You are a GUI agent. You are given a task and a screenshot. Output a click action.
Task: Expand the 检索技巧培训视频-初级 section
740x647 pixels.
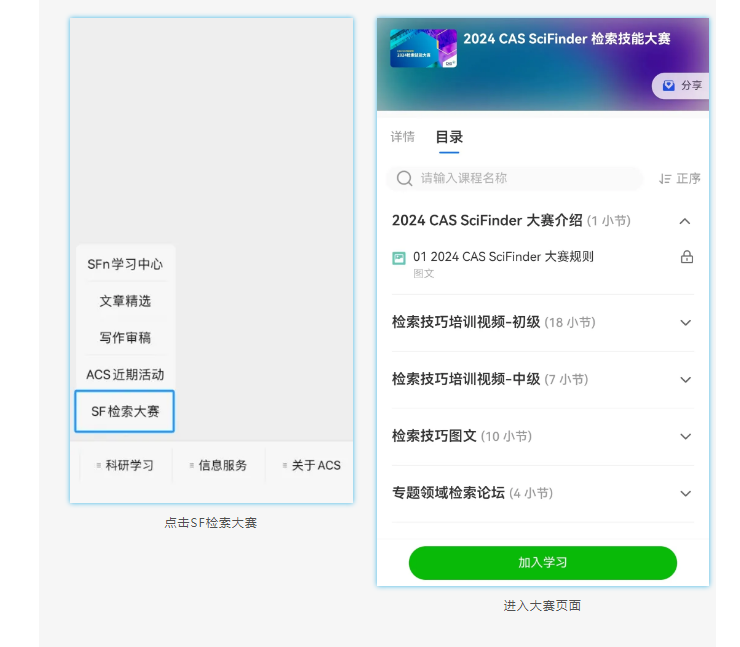[x=685, y=323]
